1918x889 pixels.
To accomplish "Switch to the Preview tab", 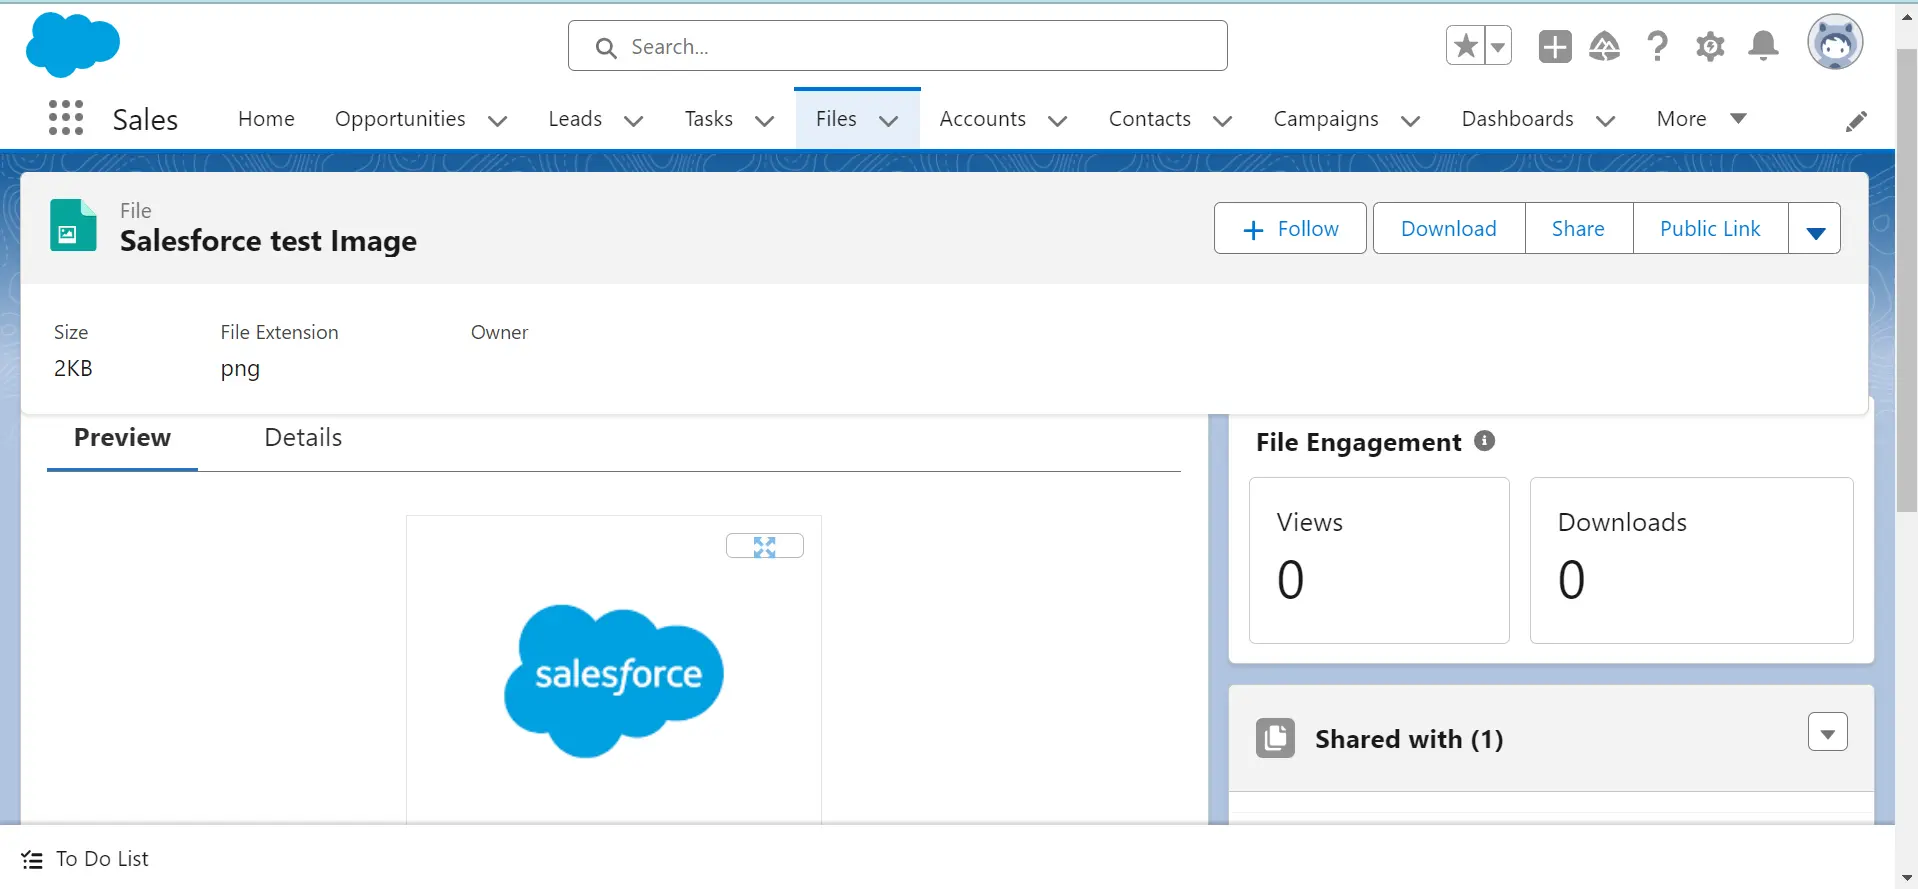I will tap(122, 438).
